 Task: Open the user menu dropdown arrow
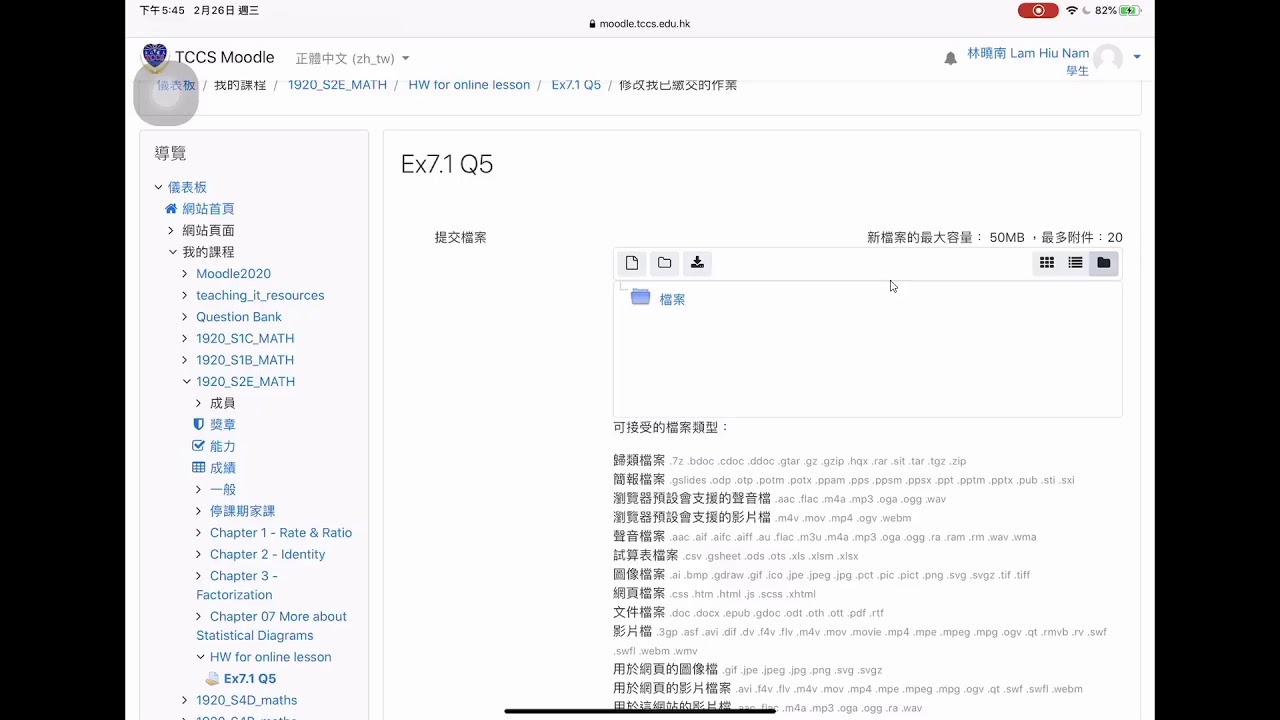pyautogui.click(x=1136, y=57)
